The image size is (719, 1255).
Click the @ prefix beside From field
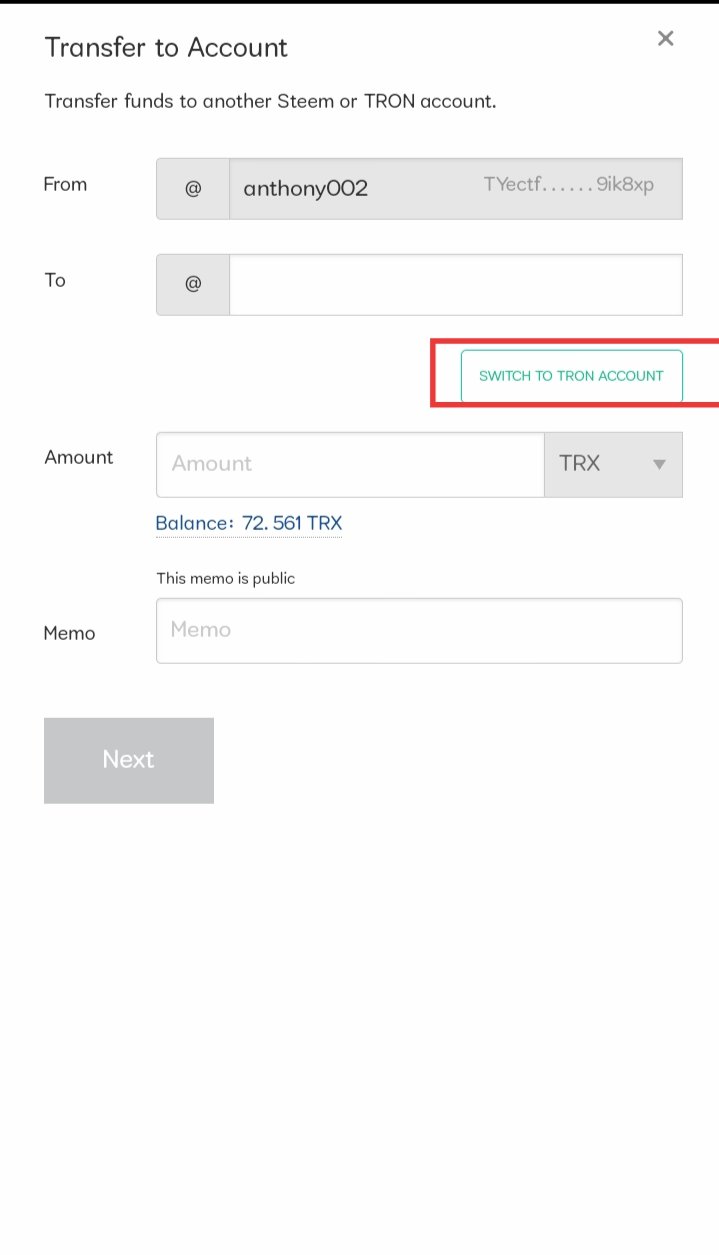193,188
